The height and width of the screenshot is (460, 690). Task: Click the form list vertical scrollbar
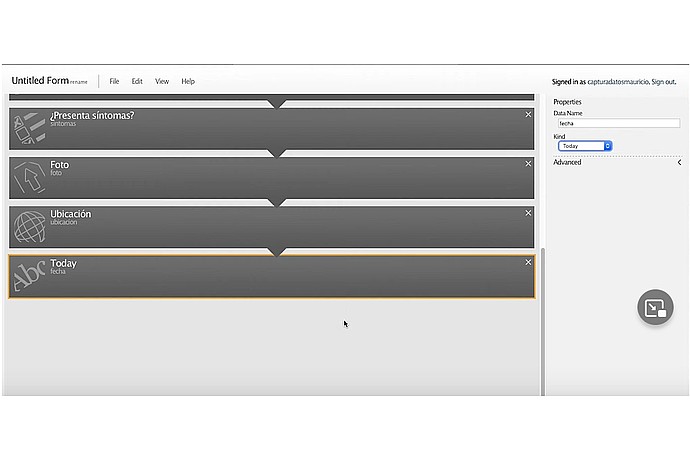click(543, 321)
